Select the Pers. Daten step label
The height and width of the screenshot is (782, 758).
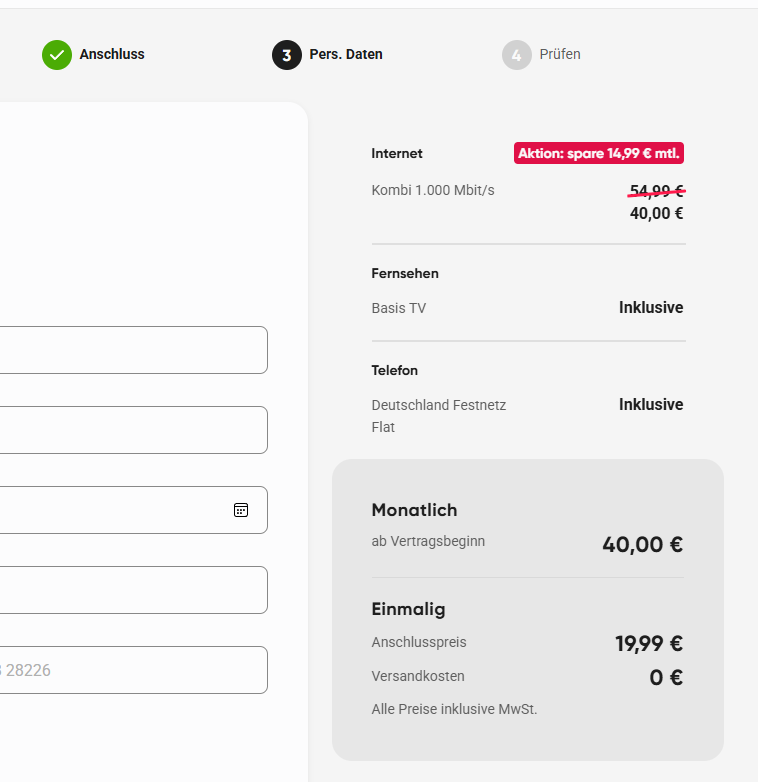(x=346, y=55)
